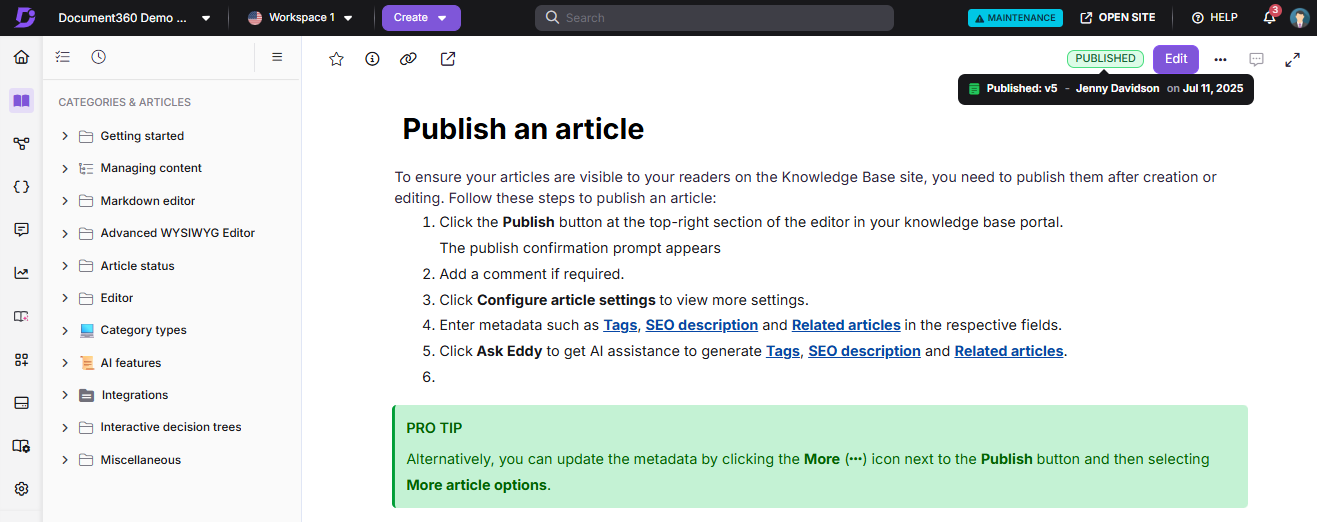
Task: Open the Settings gear icon in sidebar
Action: (21, 489)
